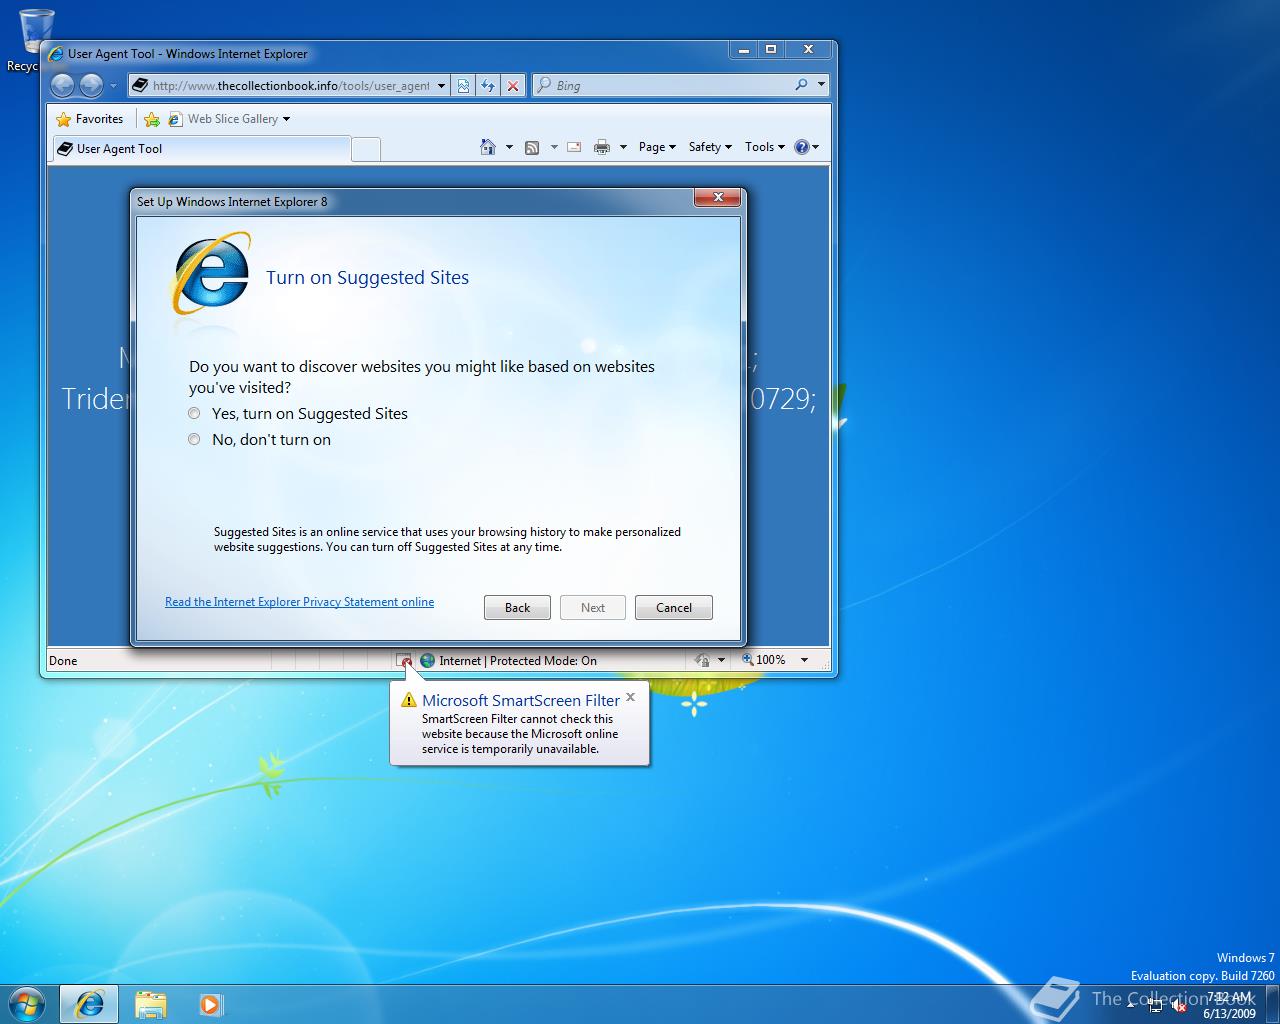Close the Set Up Internet Explorer 8 dialog

tap(718, 198)
